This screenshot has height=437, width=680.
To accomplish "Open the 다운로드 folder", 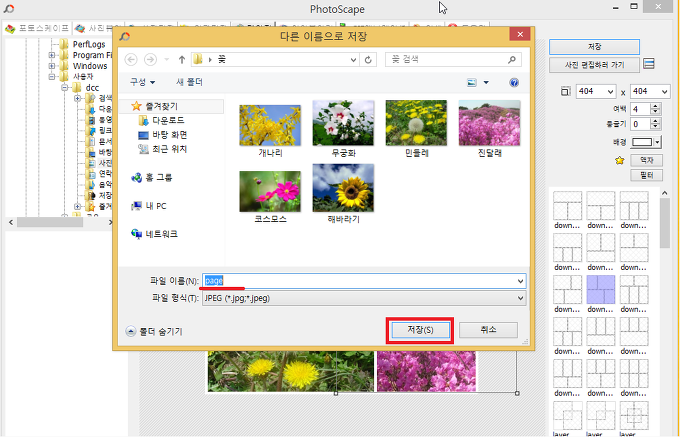I will pyautogui.click(x=168, y=120).
